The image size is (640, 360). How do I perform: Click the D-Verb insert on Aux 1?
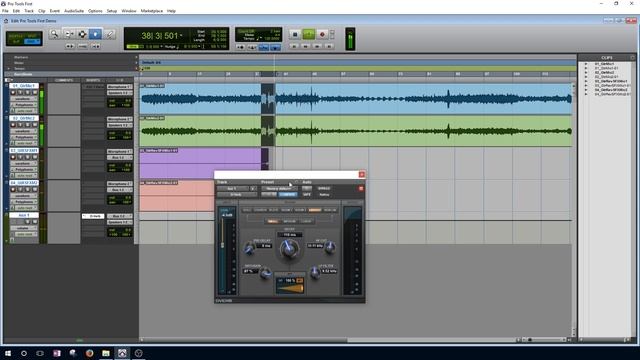click(x=93, y=216)
